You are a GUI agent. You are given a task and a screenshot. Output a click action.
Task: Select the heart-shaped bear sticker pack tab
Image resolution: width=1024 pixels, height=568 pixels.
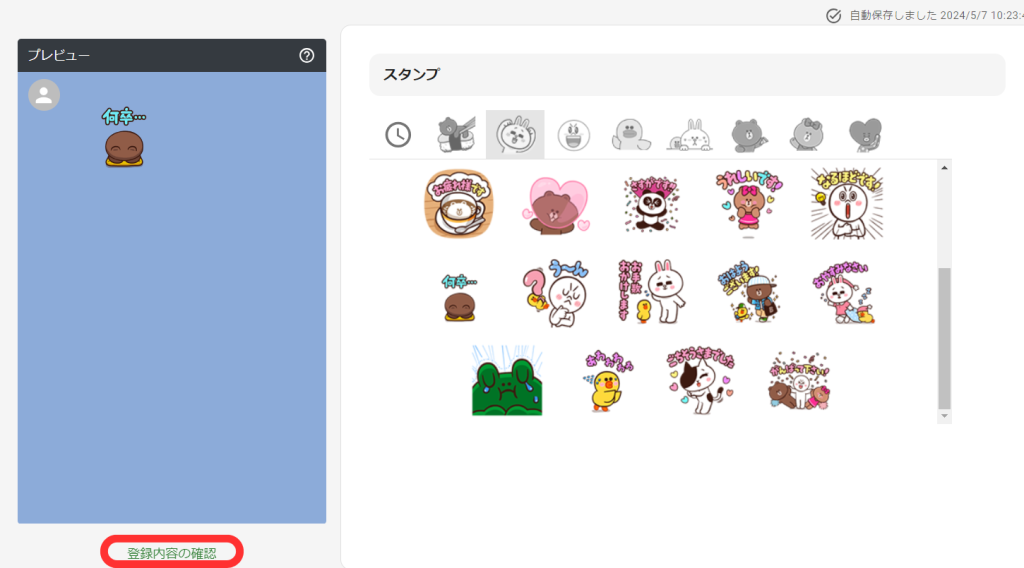click(865, 135)
